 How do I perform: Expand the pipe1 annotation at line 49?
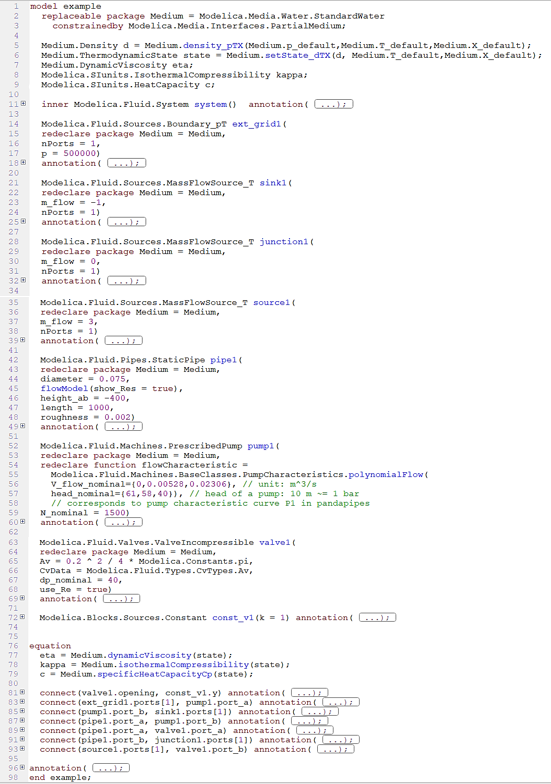tap(124, 426)
